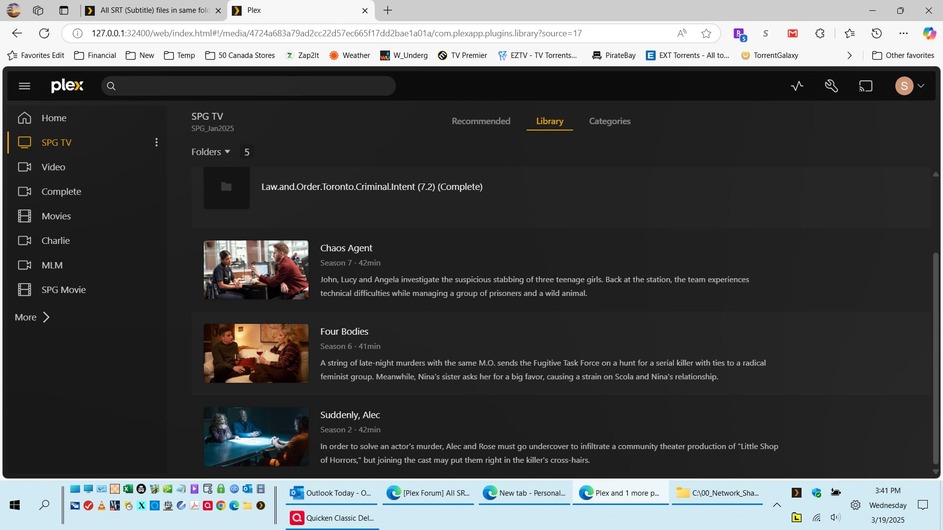Expand the More sidebar section

pos(32,317)
